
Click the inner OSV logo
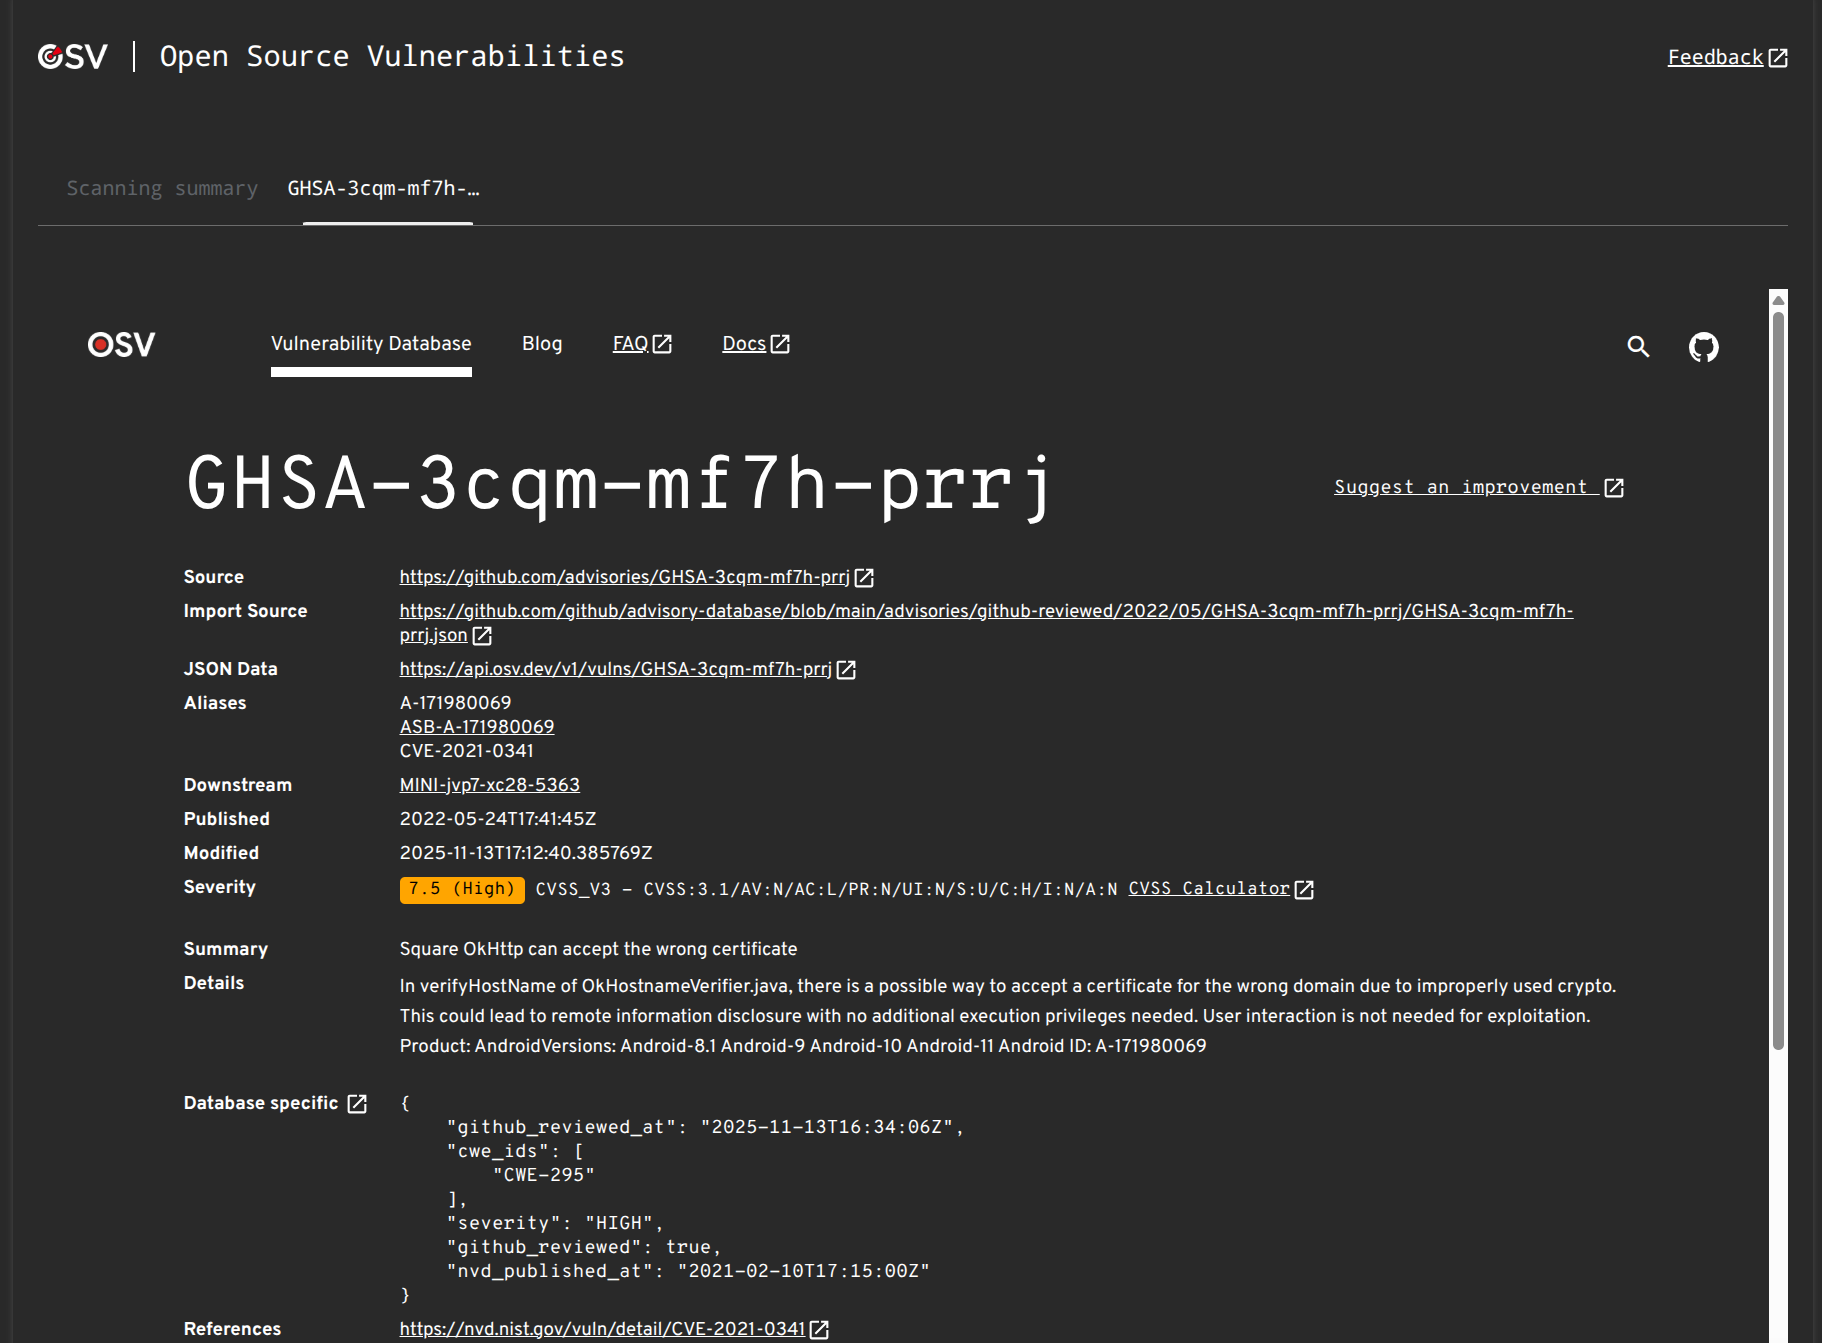(122, 345)
